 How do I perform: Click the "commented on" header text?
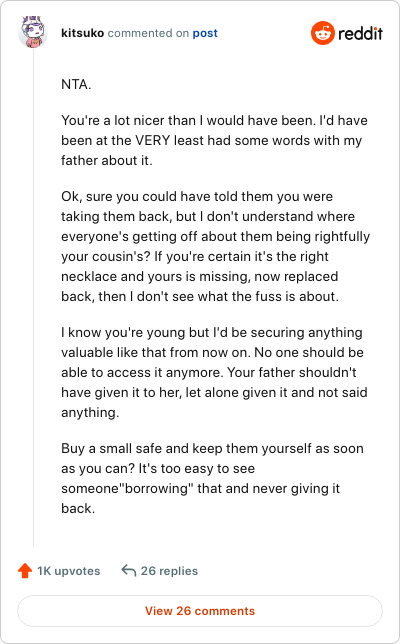148,33
